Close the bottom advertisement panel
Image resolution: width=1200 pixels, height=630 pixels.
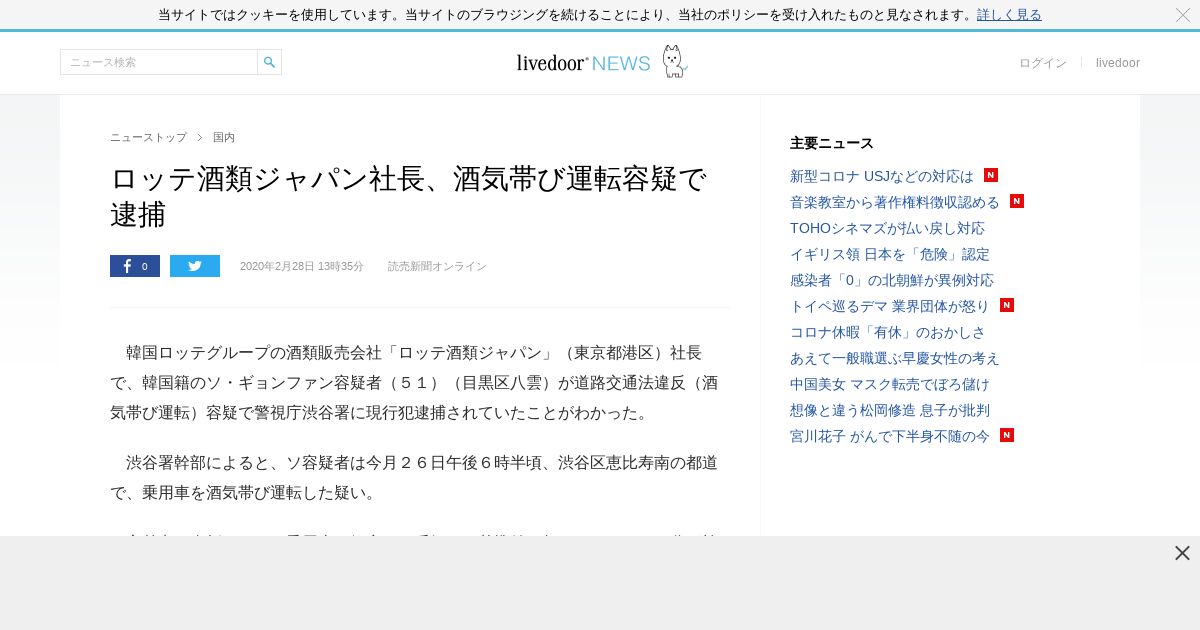(x=1182, y=553)
